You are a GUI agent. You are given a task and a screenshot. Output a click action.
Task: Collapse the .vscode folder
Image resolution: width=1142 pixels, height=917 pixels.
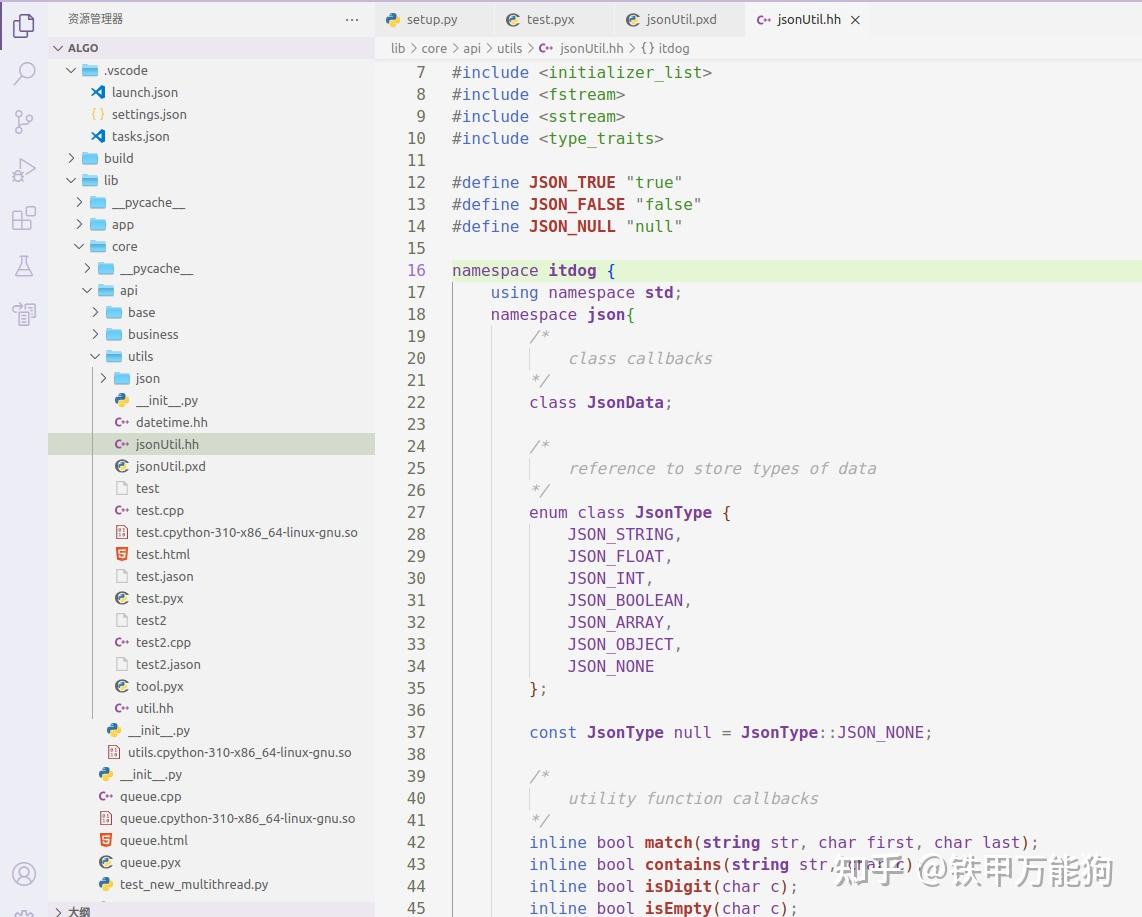(x=71, y=71)
